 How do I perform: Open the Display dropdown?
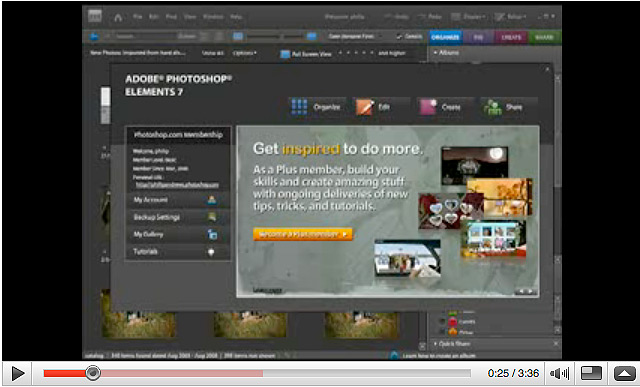tap(468, 17)
